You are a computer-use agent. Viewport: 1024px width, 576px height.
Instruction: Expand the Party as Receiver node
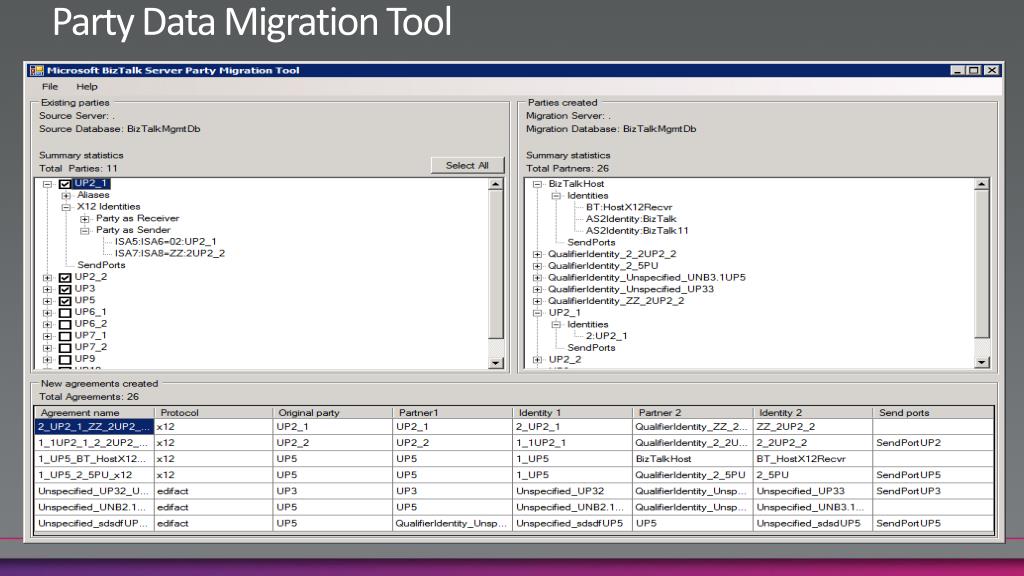[85, 219]
